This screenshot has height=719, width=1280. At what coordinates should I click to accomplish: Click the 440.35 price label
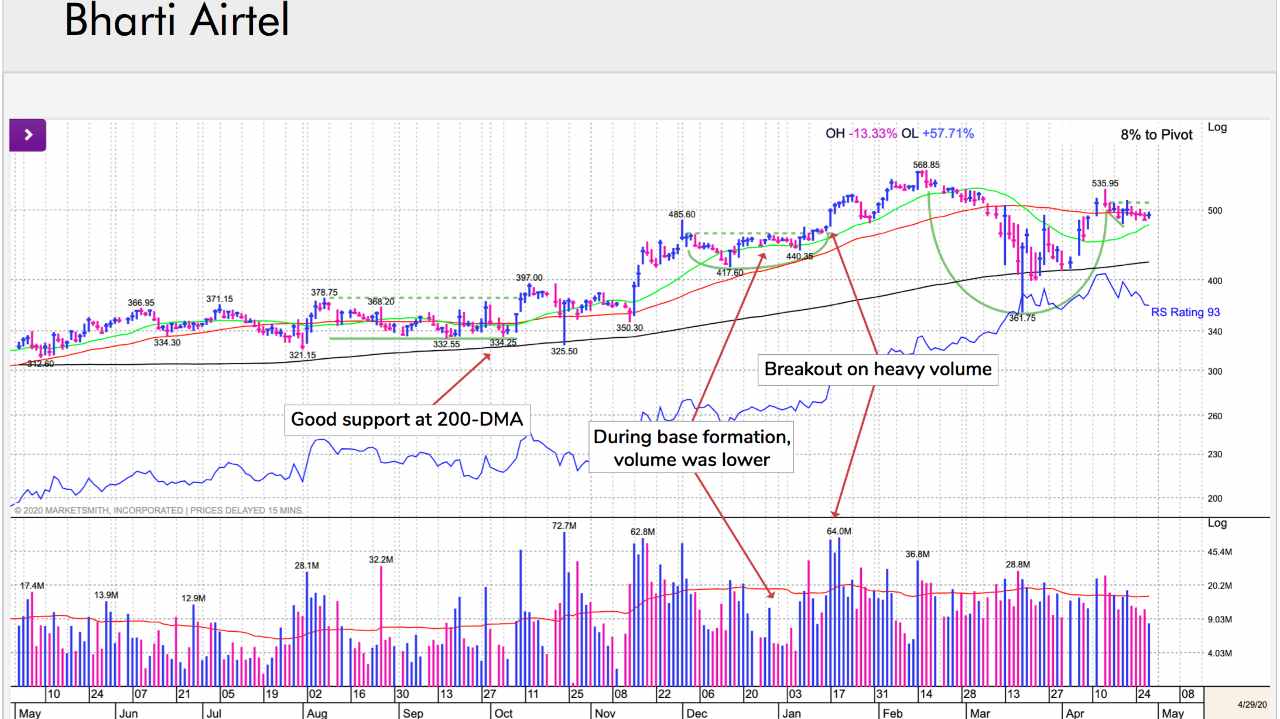click(x=799, y=256)
